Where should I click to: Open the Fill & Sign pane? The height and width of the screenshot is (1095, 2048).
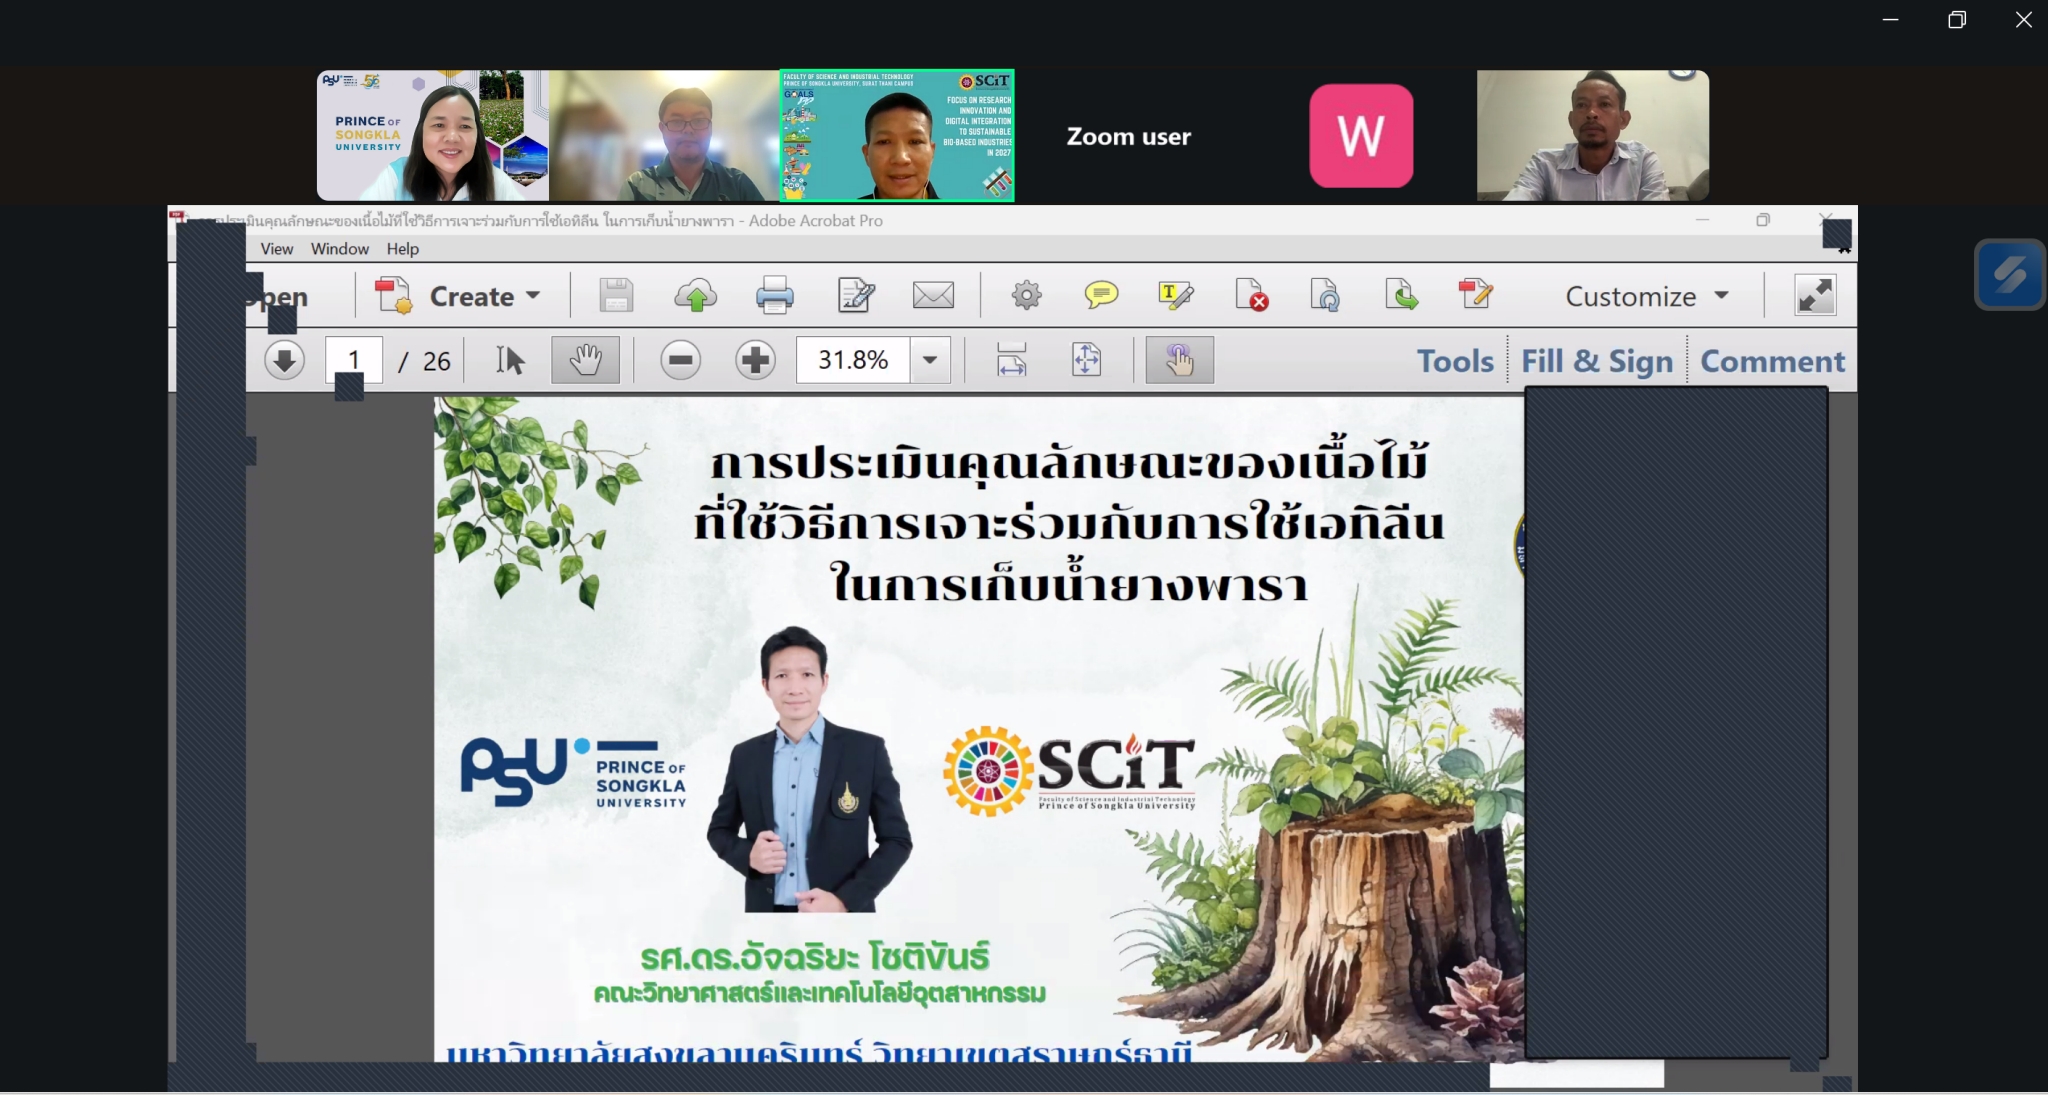(x=1597, y=361)
